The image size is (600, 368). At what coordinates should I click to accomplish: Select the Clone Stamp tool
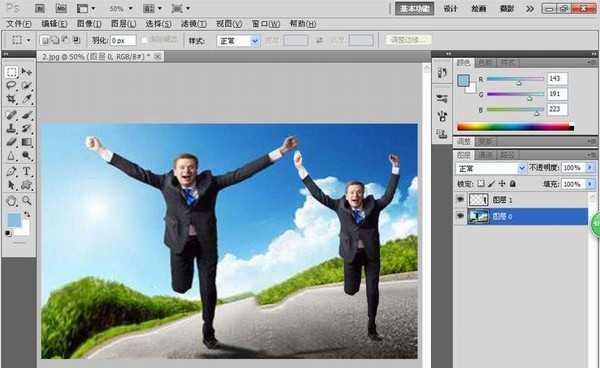coord(11,129)
